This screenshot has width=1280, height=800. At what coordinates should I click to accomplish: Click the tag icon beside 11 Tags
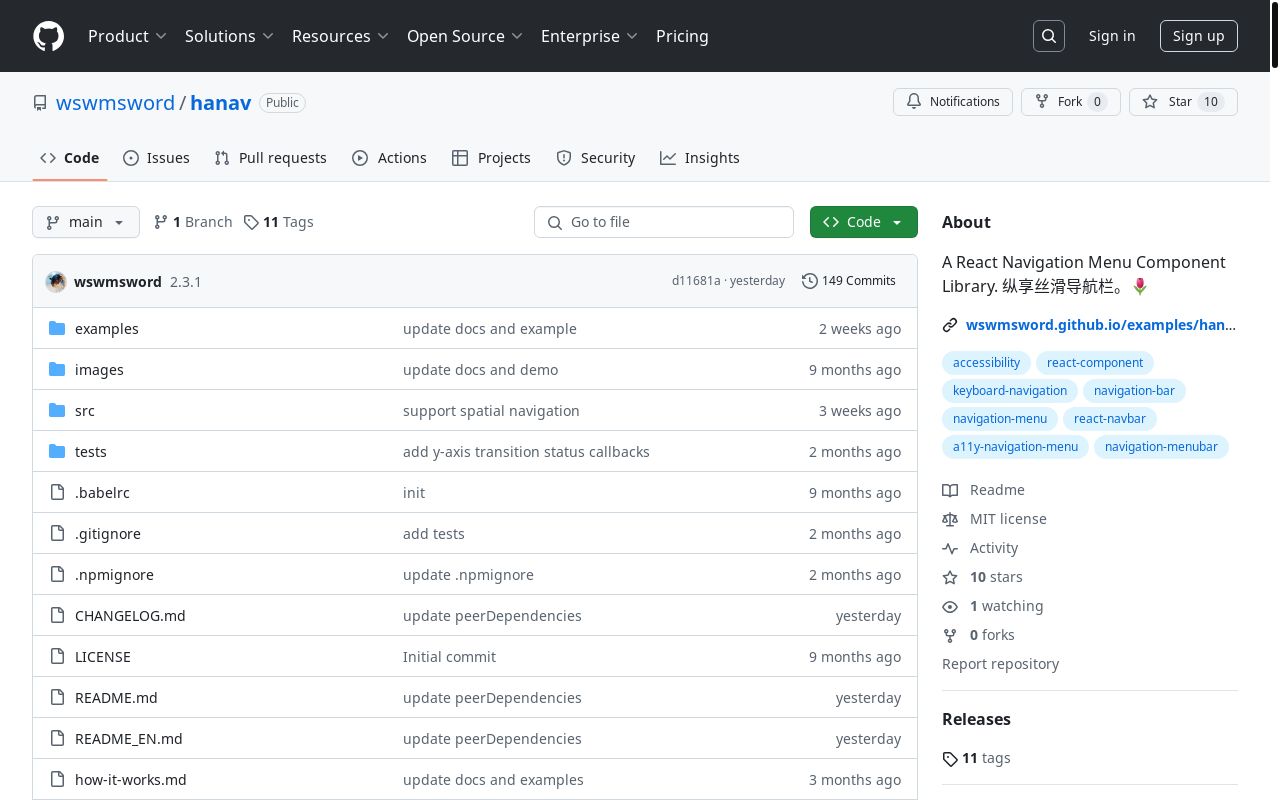pyautogui.click(x=251, y=222)
